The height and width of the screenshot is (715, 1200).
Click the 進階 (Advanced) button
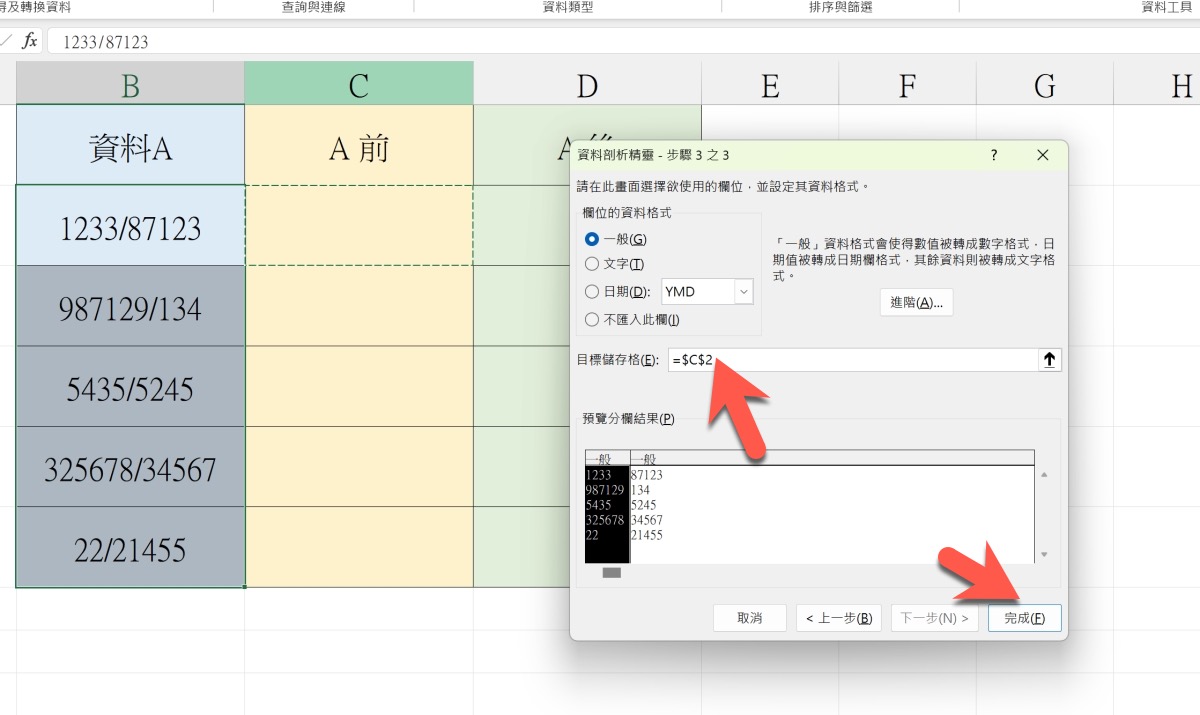pos(916,303)
